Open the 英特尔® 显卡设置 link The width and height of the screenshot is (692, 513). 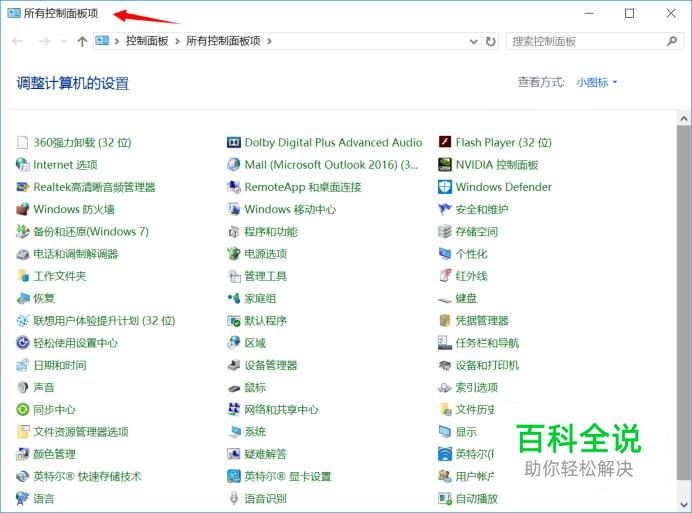pyautogui.click(x=288, y=476)
